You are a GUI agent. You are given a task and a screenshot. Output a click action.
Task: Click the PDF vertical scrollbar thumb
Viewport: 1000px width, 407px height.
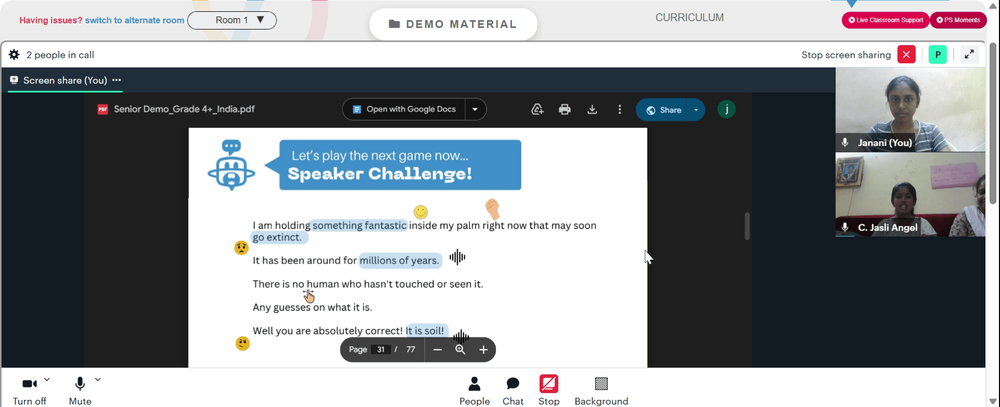[747, 226]
